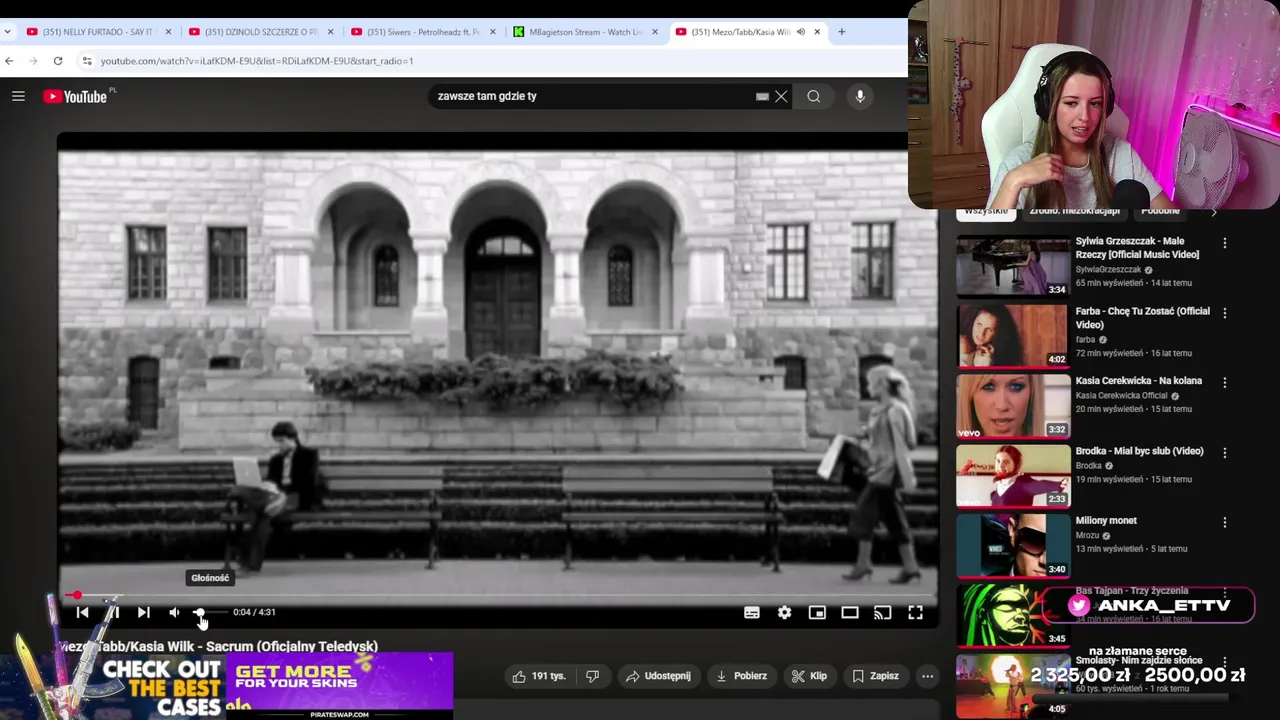Image resolution: width=1280 pixels, height=720 pixels.
Task: Run search with the magnifier button
Action: click(x=814, y=97)
